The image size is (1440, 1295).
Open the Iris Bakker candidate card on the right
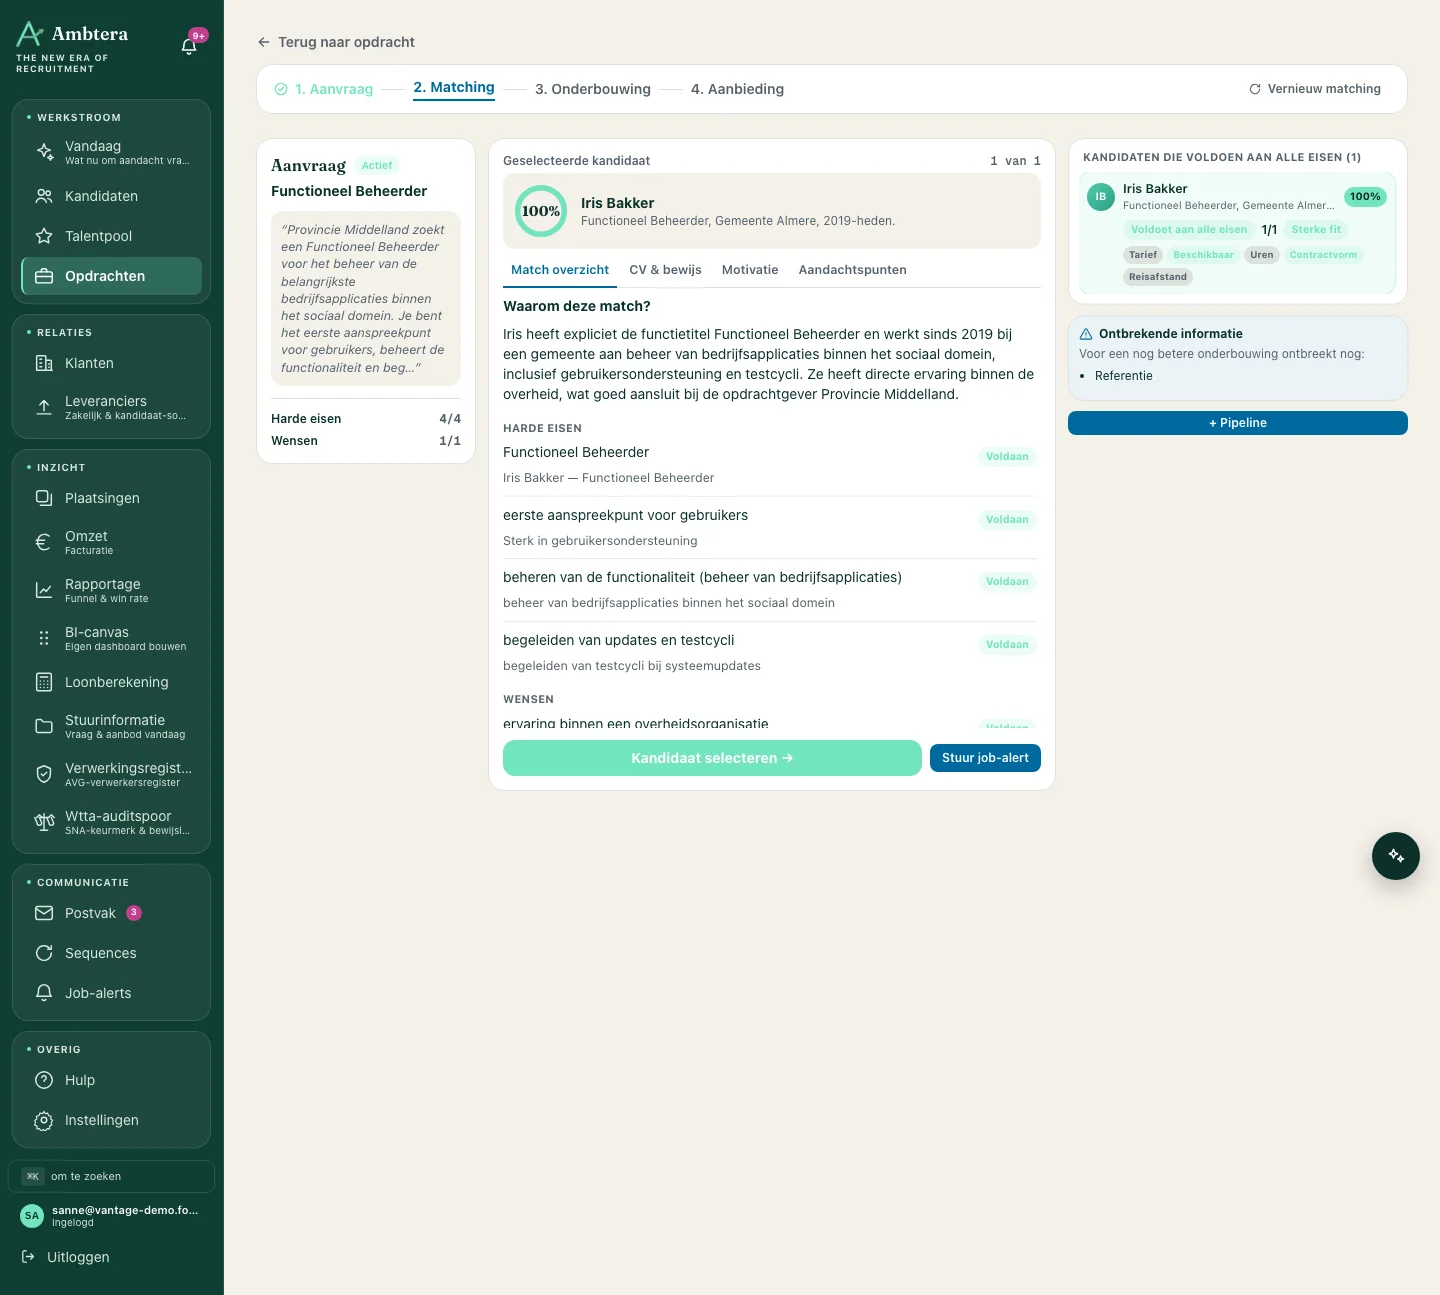tap(1238, 233)
